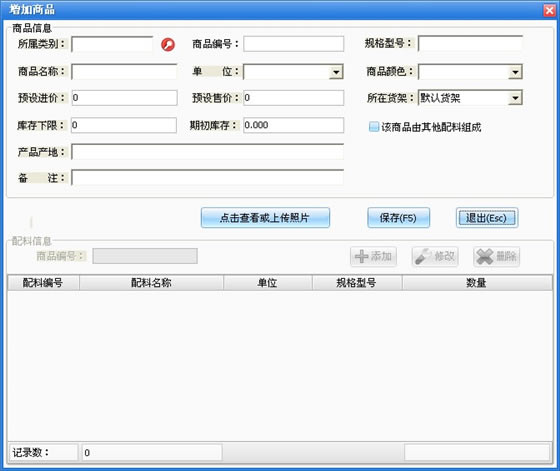Enable 该商品由其他配料组成 checkbox
560x471 pixels.
point(374,127)
